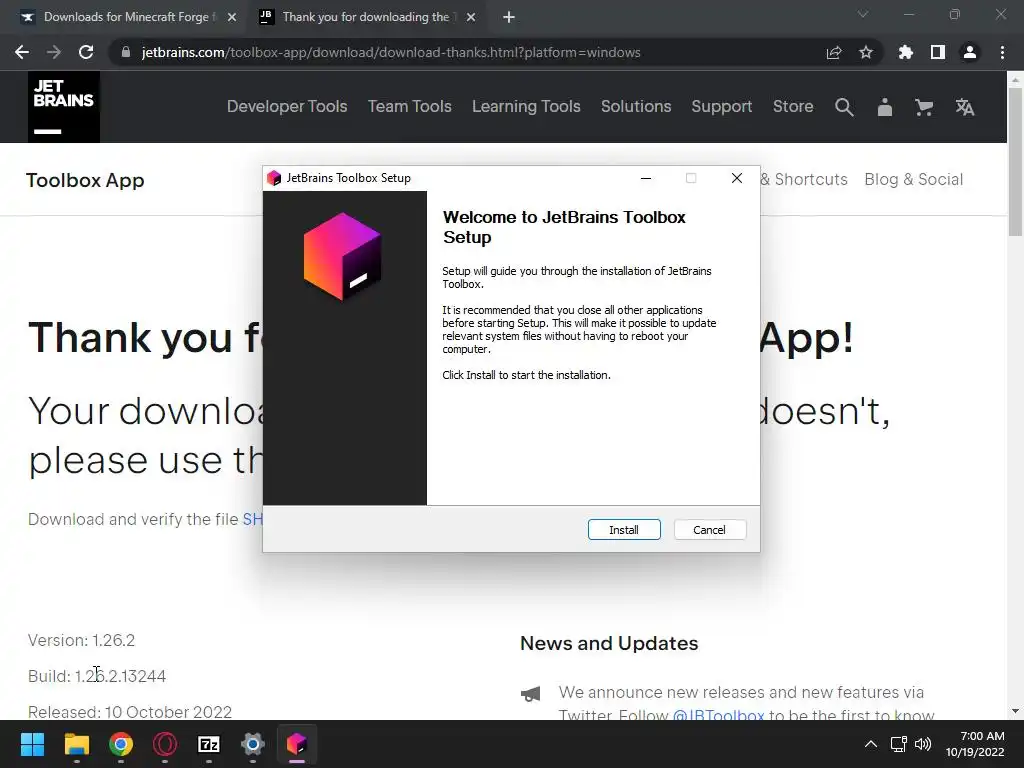This screenshot has height=768, width=1024.
Task: Go to Blog & Social section
Action: (914, 180)
